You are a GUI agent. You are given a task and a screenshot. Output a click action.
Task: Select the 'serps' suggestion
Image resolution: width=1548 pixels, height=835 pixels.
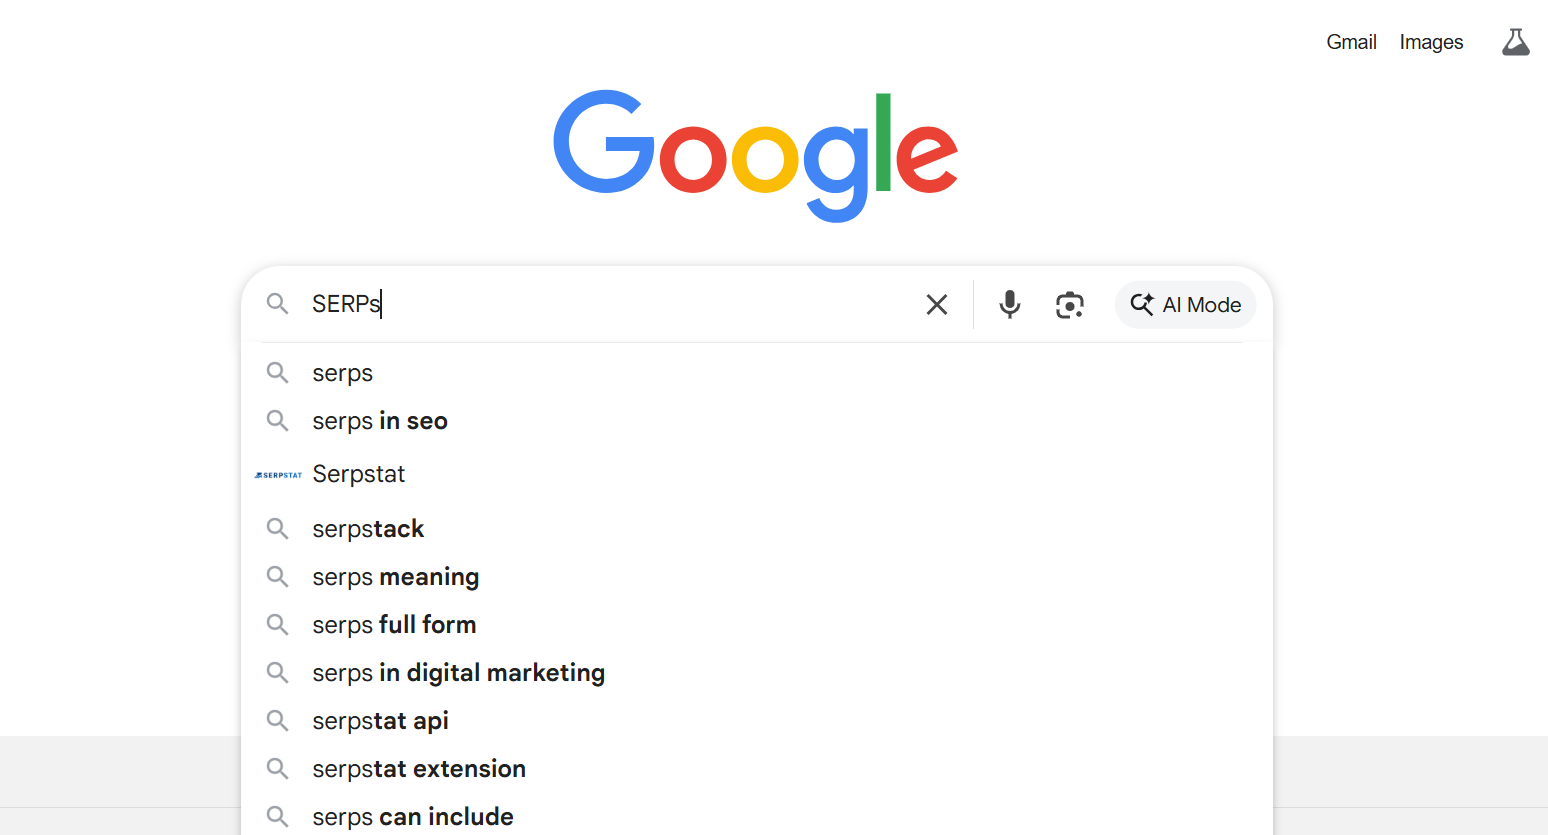pyautogui.click(x=343, y=373)
